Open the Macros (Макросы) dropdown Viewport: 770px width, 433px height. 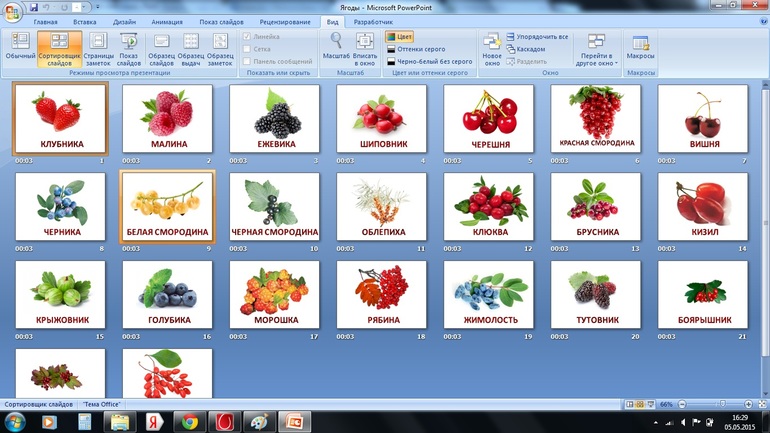point(641,47)
